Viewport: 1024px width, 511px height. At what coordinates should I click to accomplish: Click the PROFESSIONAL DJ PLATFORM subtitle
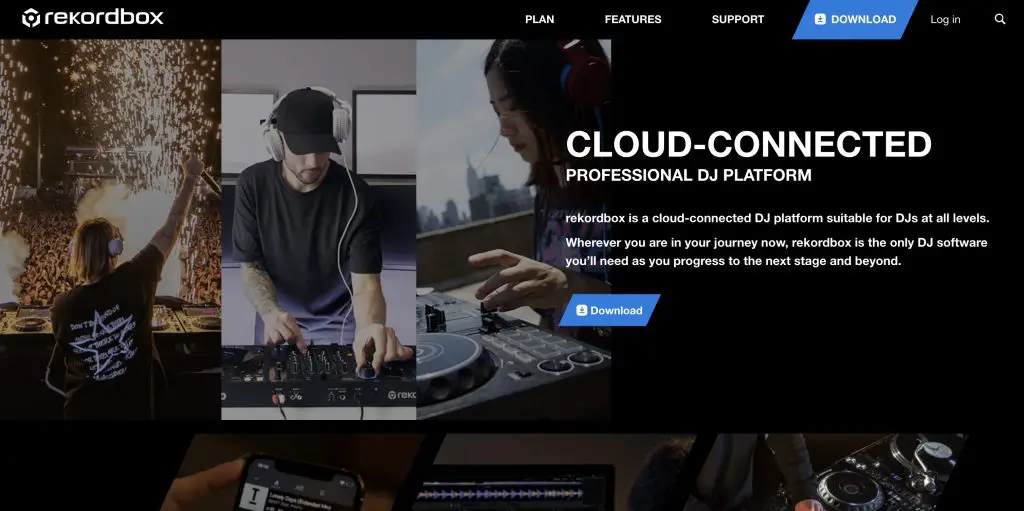pyautogui.click(x=688, y=175)
